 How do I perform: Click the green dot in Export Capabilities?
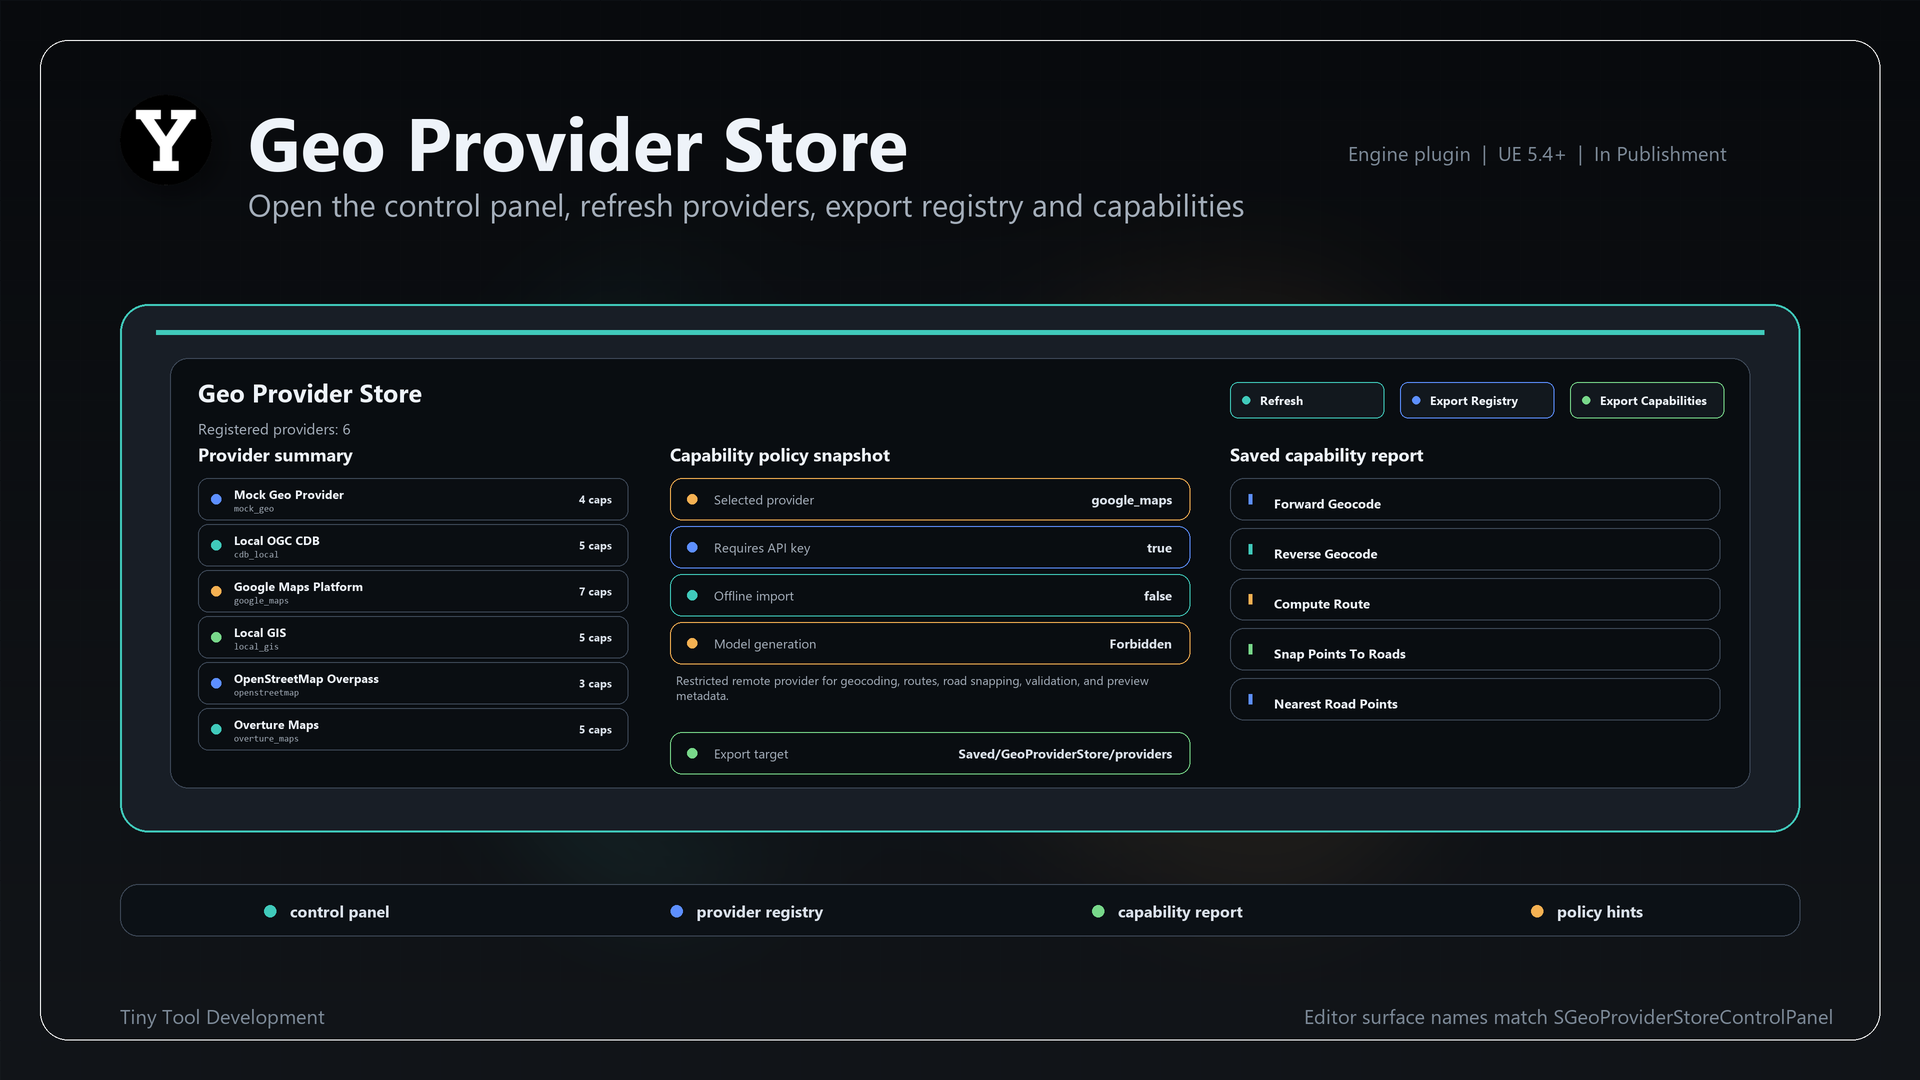pos(1586,400)
